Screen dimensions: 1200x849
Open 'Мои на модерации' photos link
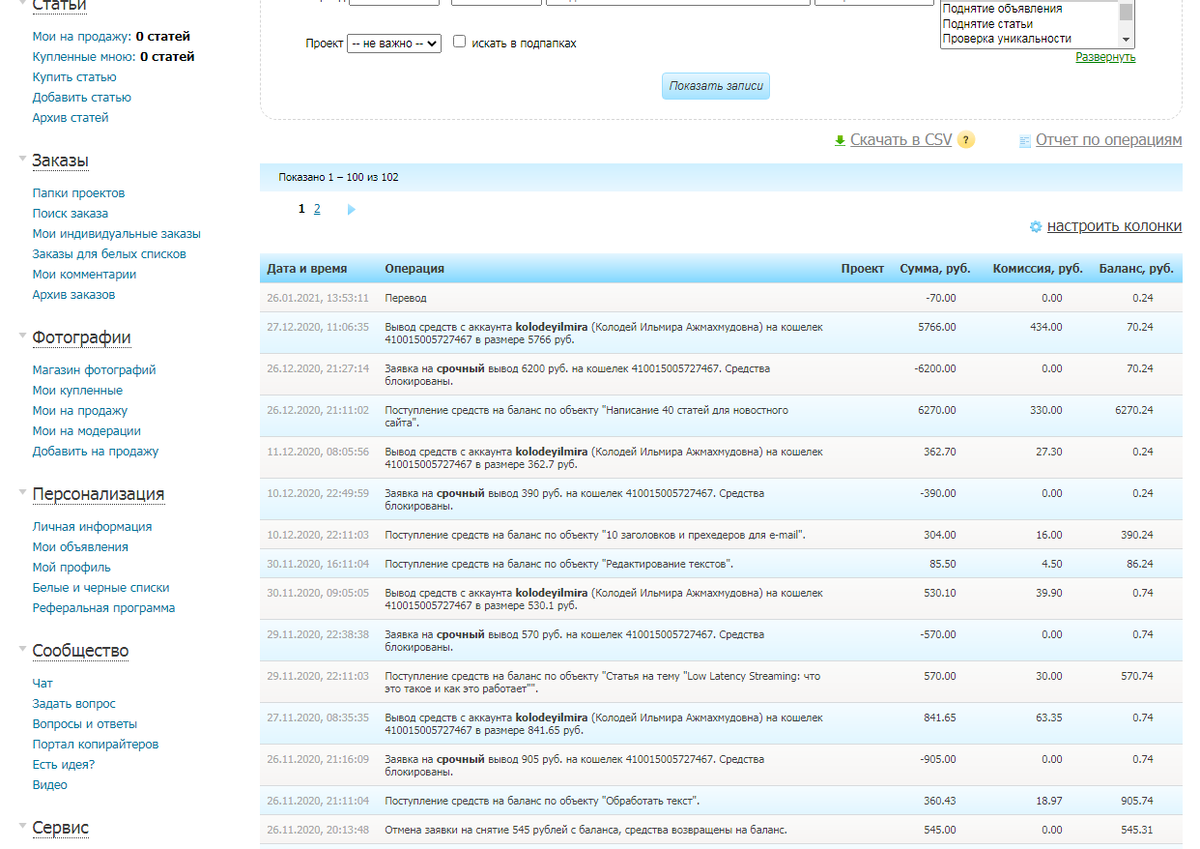(x=86, y=431)
